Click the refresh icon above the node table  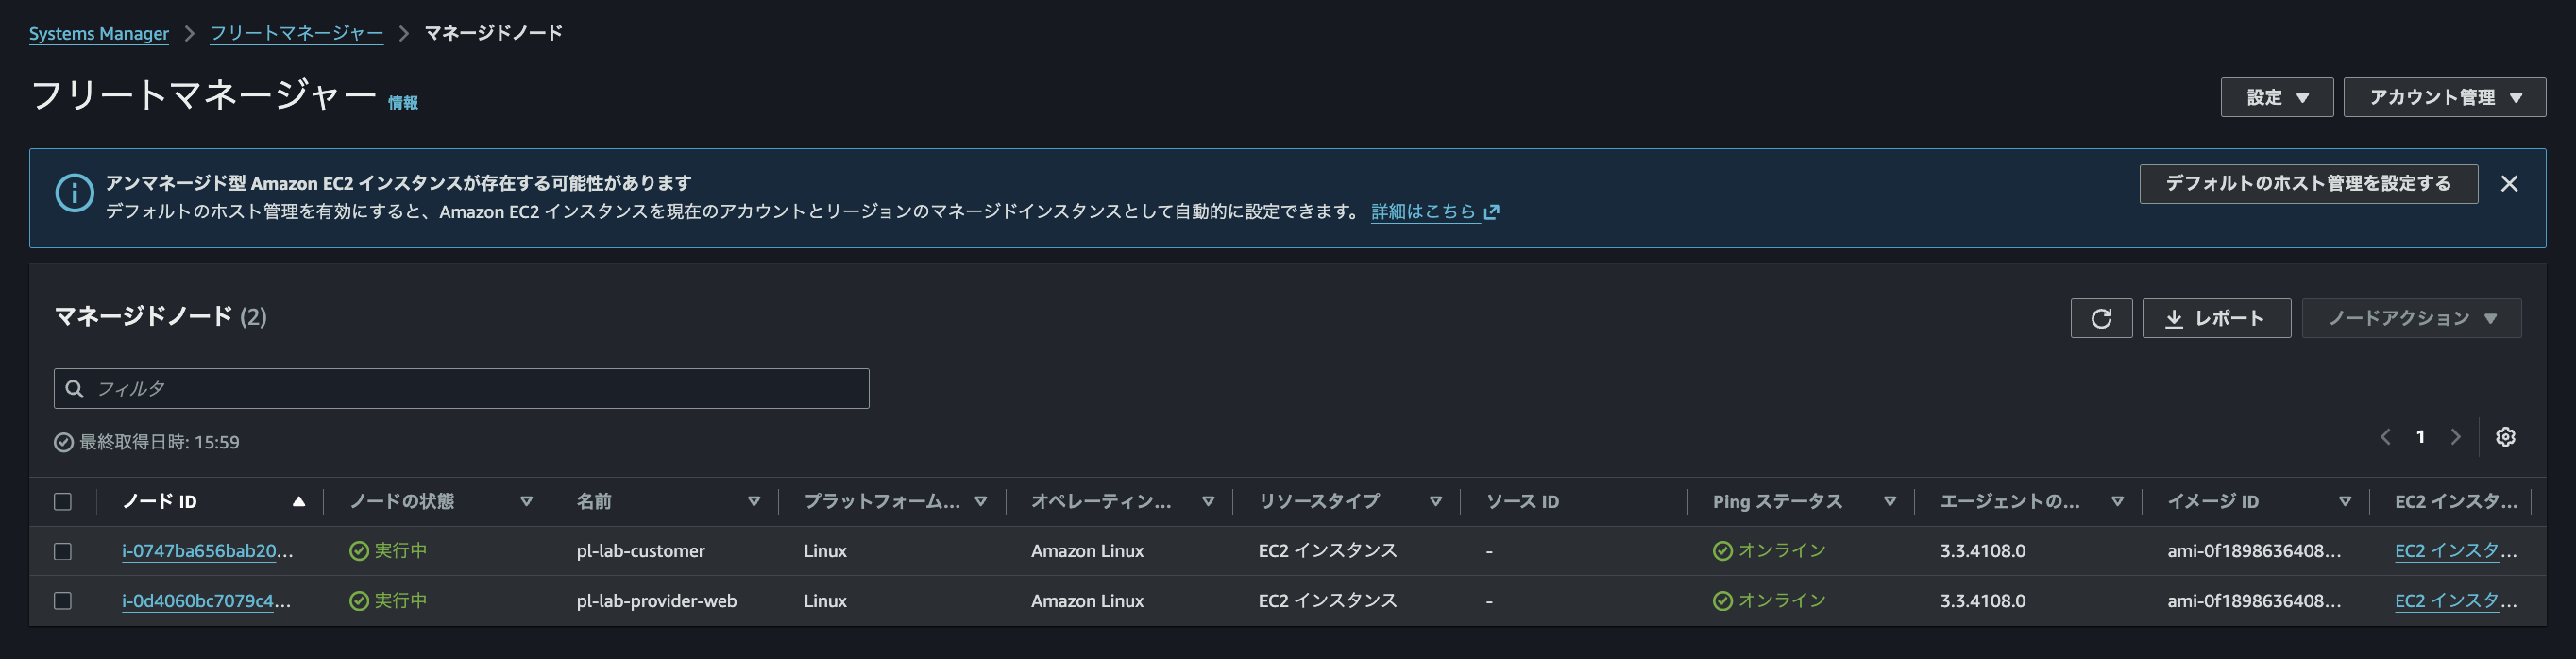point(2101,317)
